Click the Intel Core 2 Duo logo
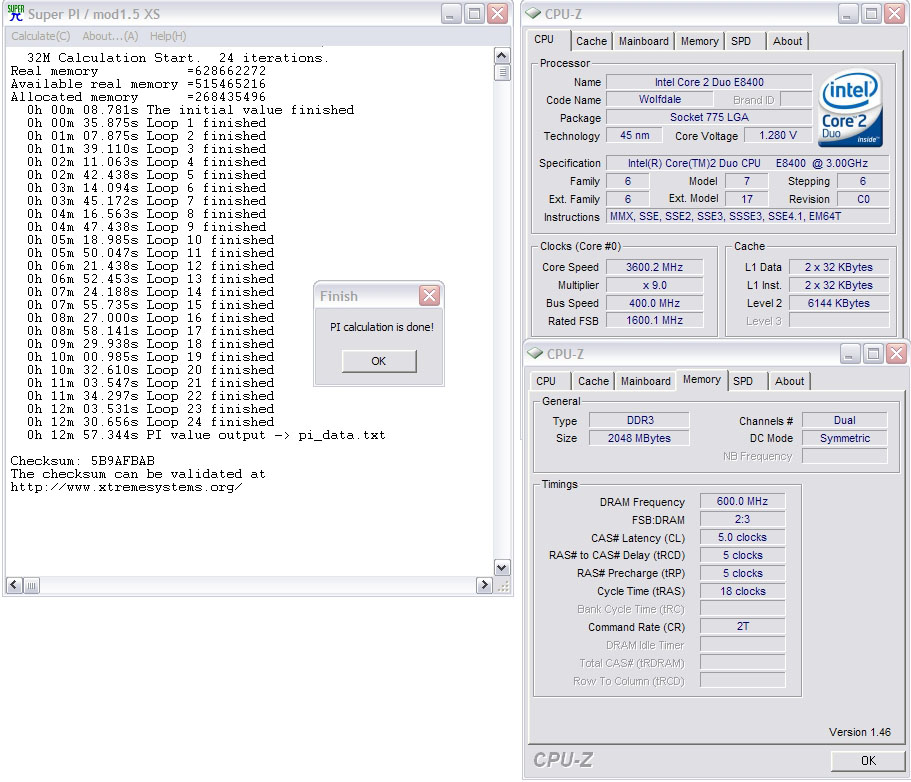Screen dimensions: 911x782 (x=850, y=108)
